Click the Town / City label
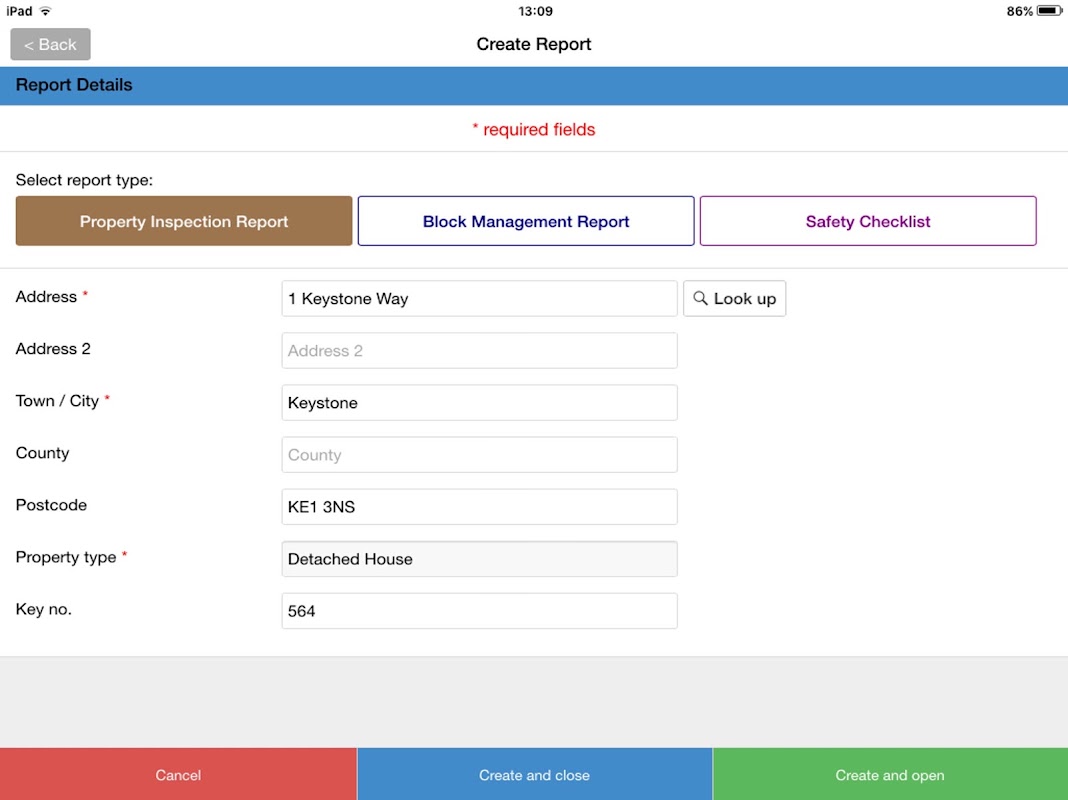 tap(57, 401)
